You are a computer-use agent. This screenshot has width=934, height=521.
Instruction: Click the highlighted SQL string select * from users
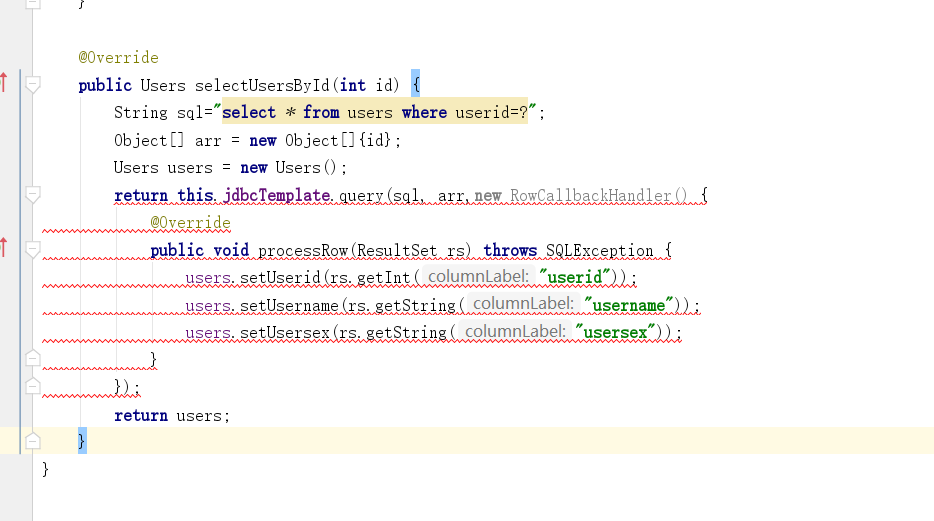tap(375, 113)
